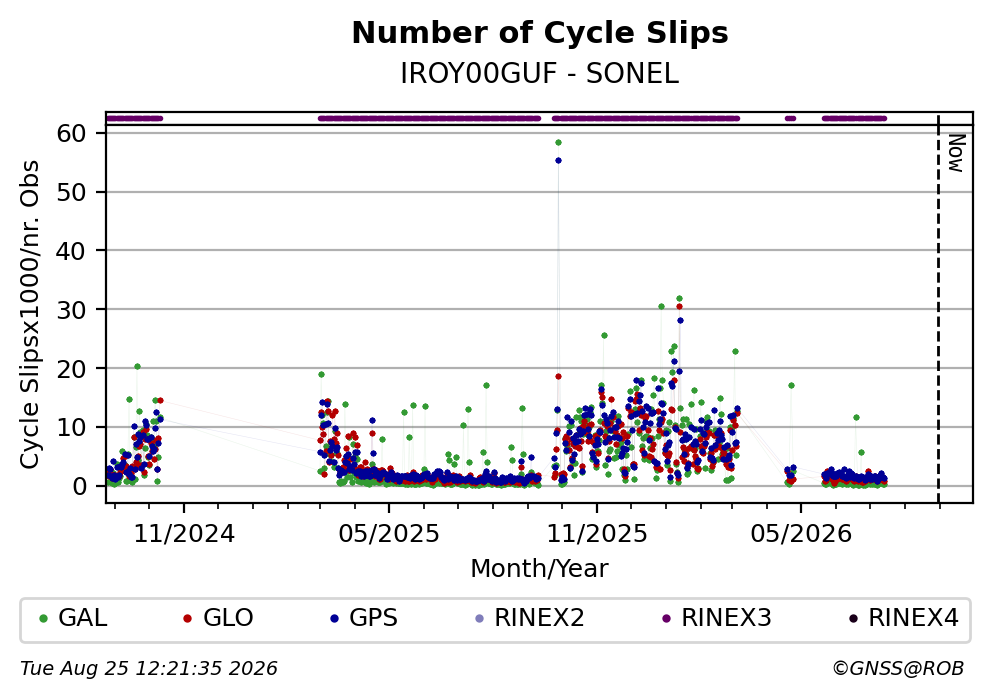Click the timestamp 'Tue Aug 25 12:21:35 2026'
The width and height of the screenshot is (993, 699).
click(149, 669)
